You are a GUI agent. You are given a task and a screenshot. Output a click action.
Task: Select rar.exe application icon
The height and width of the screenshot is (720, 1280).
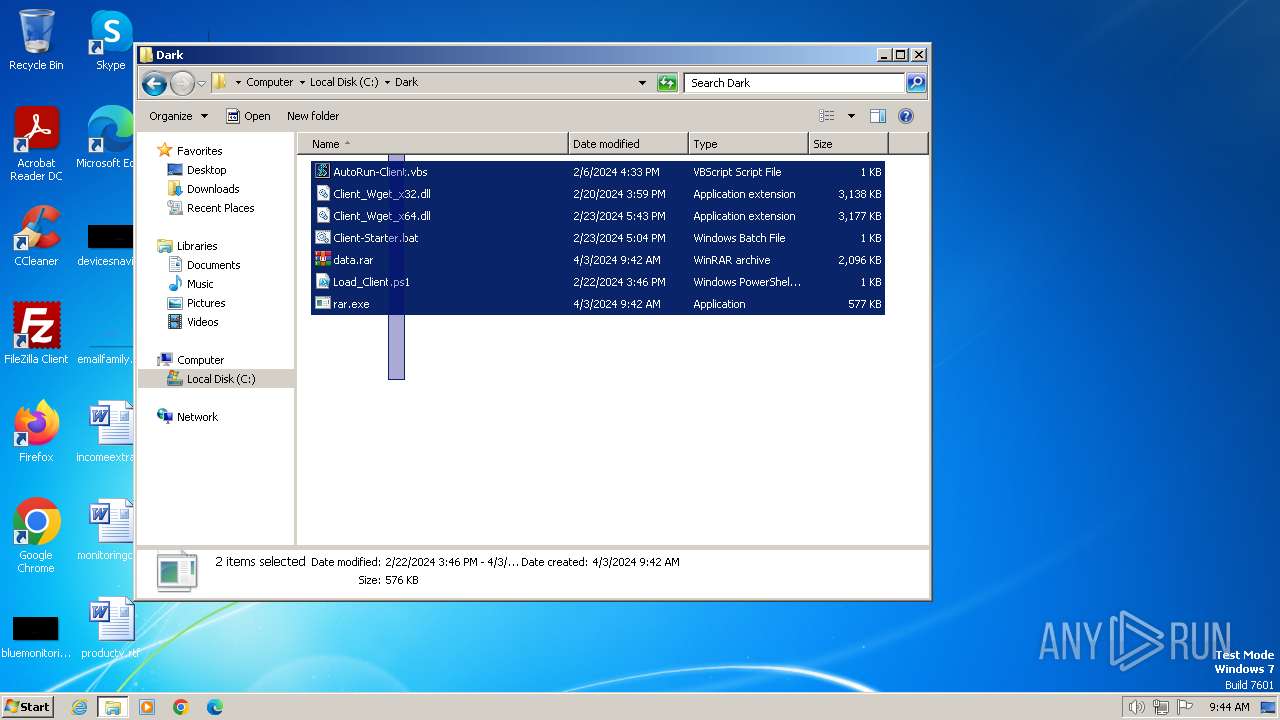322,304
